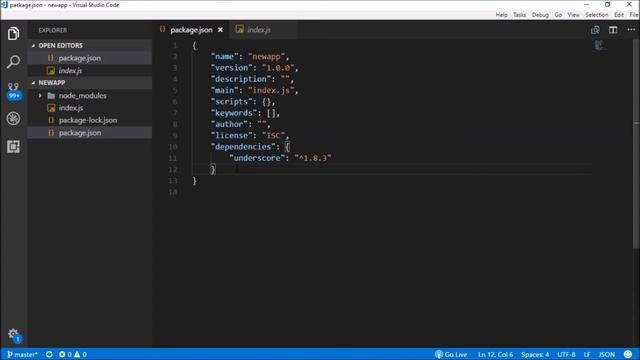Click the minimap code preview
This screenshot has width=640, height=360.
pyautogui.click(x=599, y=45)
